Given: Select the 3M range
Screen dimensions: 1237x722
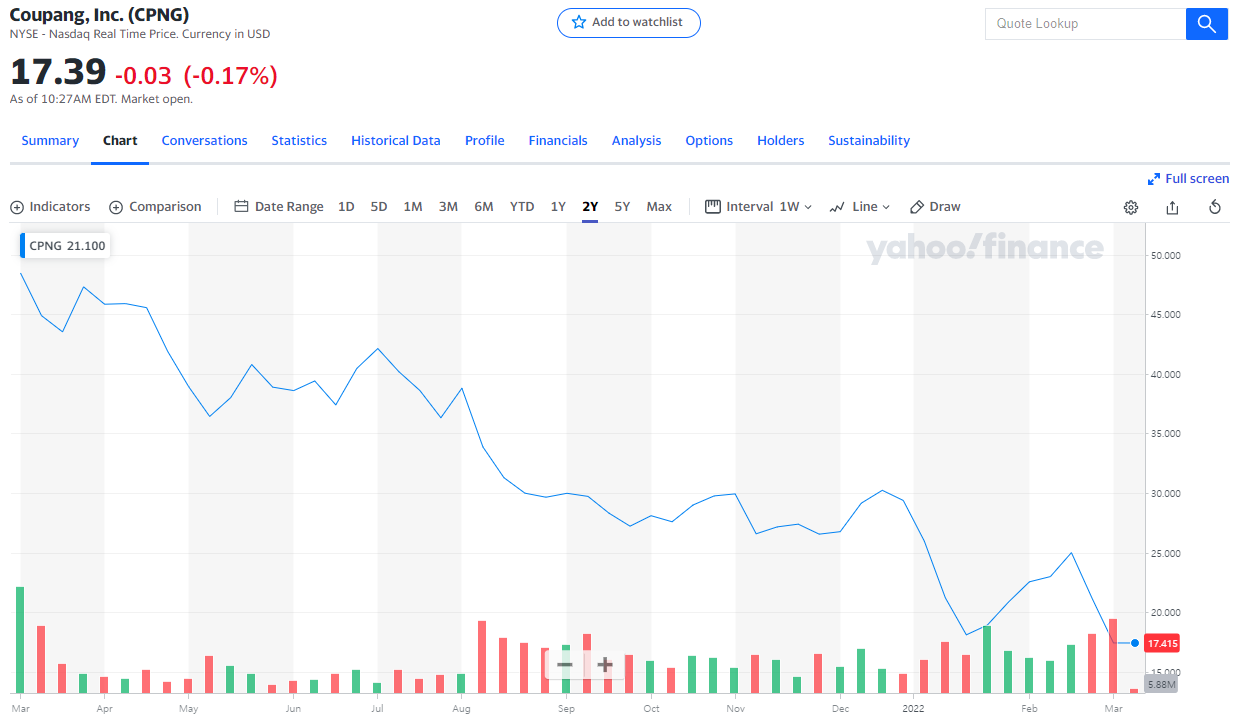Looking at the screenshot, I should (448, 207).
